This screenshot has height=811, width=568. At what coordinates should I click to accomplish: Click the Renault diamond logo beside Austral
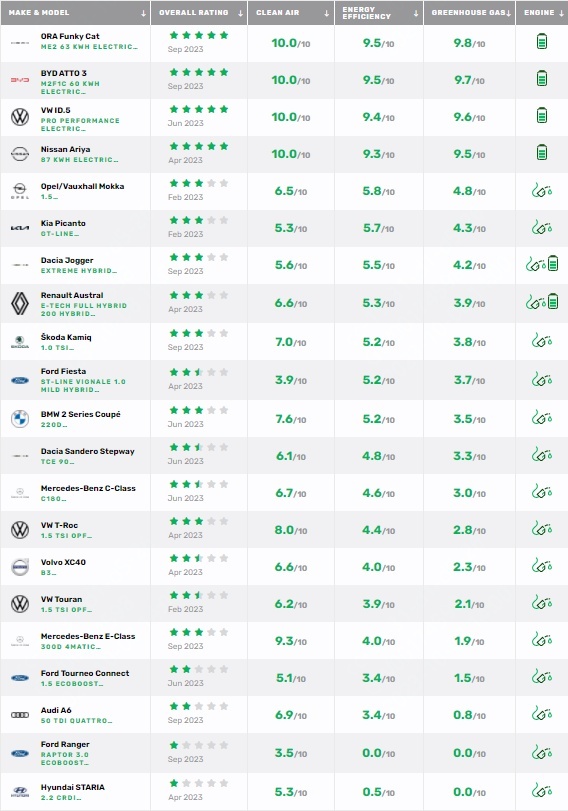pyautogui.click(x=20, y=303)
